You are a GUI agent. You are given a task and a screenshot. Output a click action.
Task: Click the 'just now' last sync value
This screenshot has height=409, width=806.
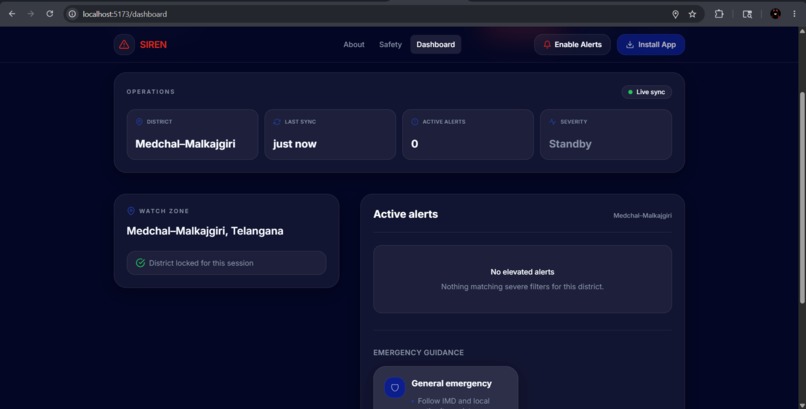pyautogui.click(x=295, y=144)
